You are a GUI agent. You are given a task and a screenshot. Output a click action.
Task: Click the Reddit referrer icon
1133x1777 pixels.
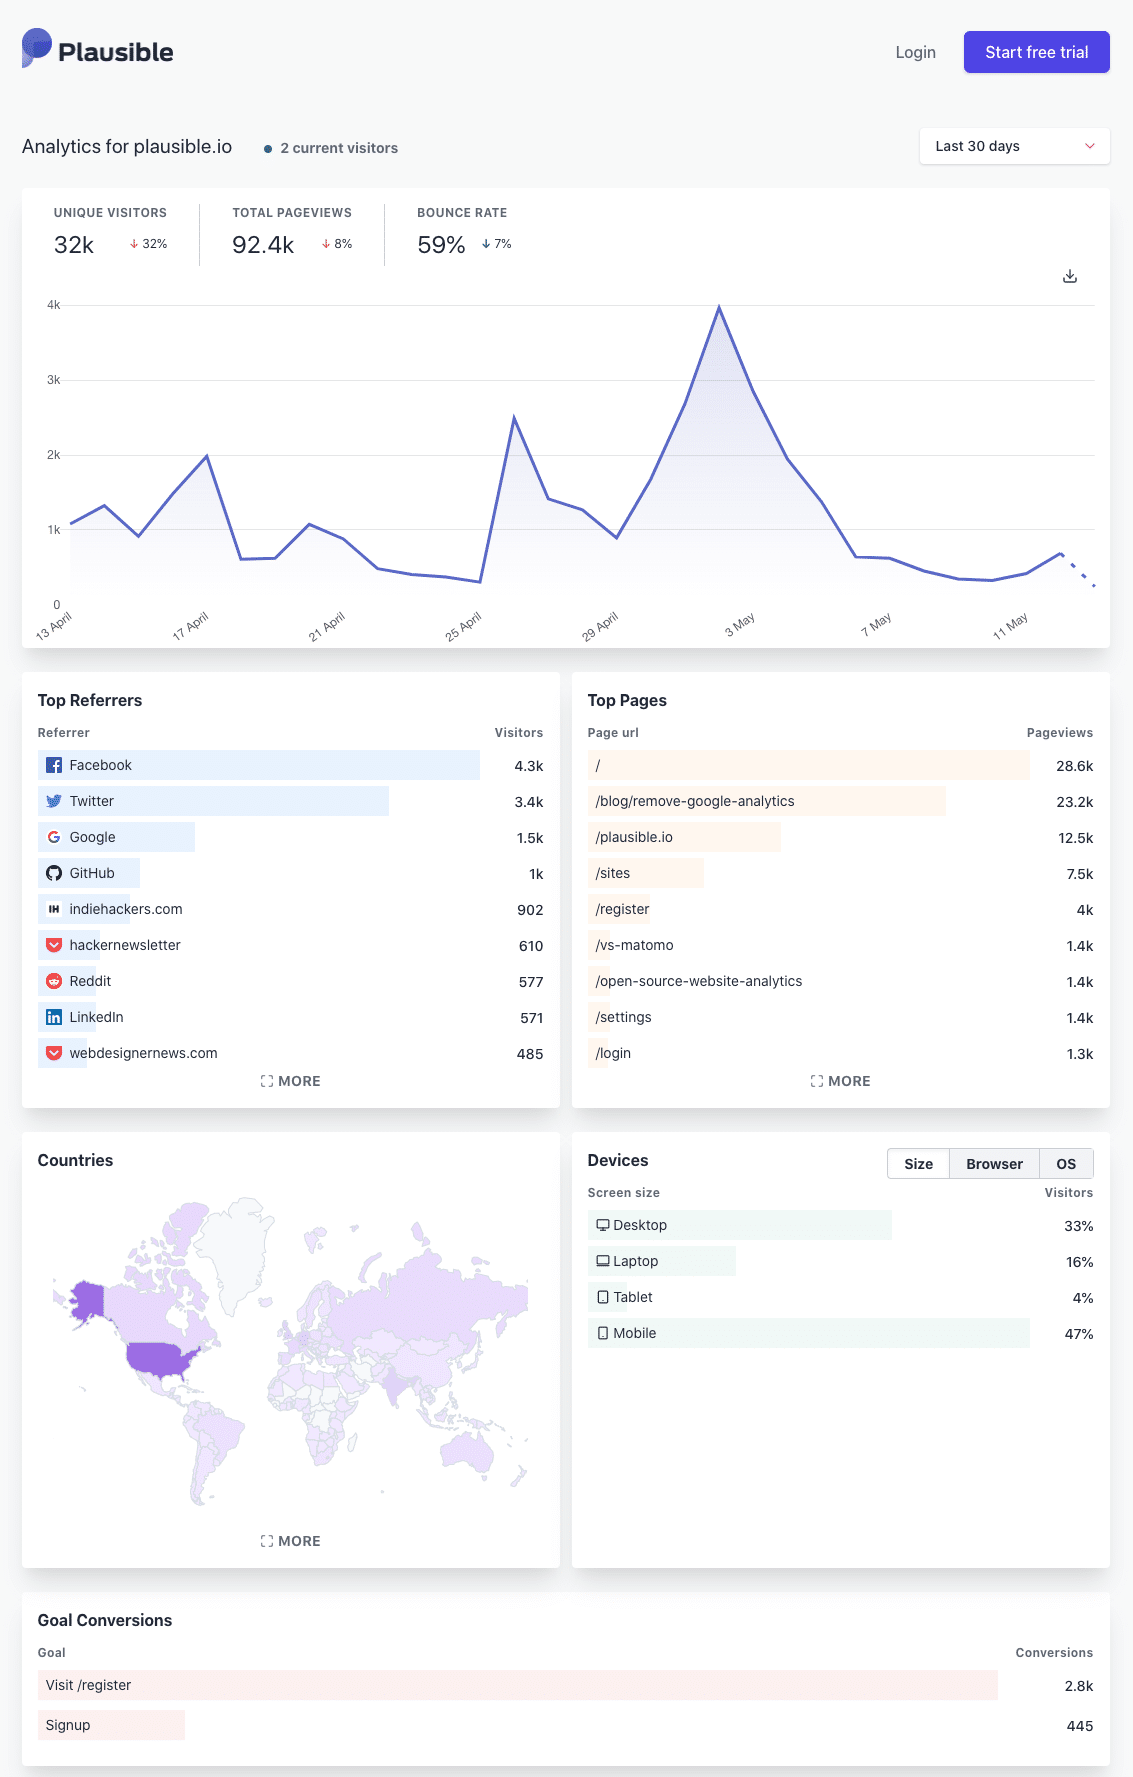pyautogui.click(x=54, y=982)
